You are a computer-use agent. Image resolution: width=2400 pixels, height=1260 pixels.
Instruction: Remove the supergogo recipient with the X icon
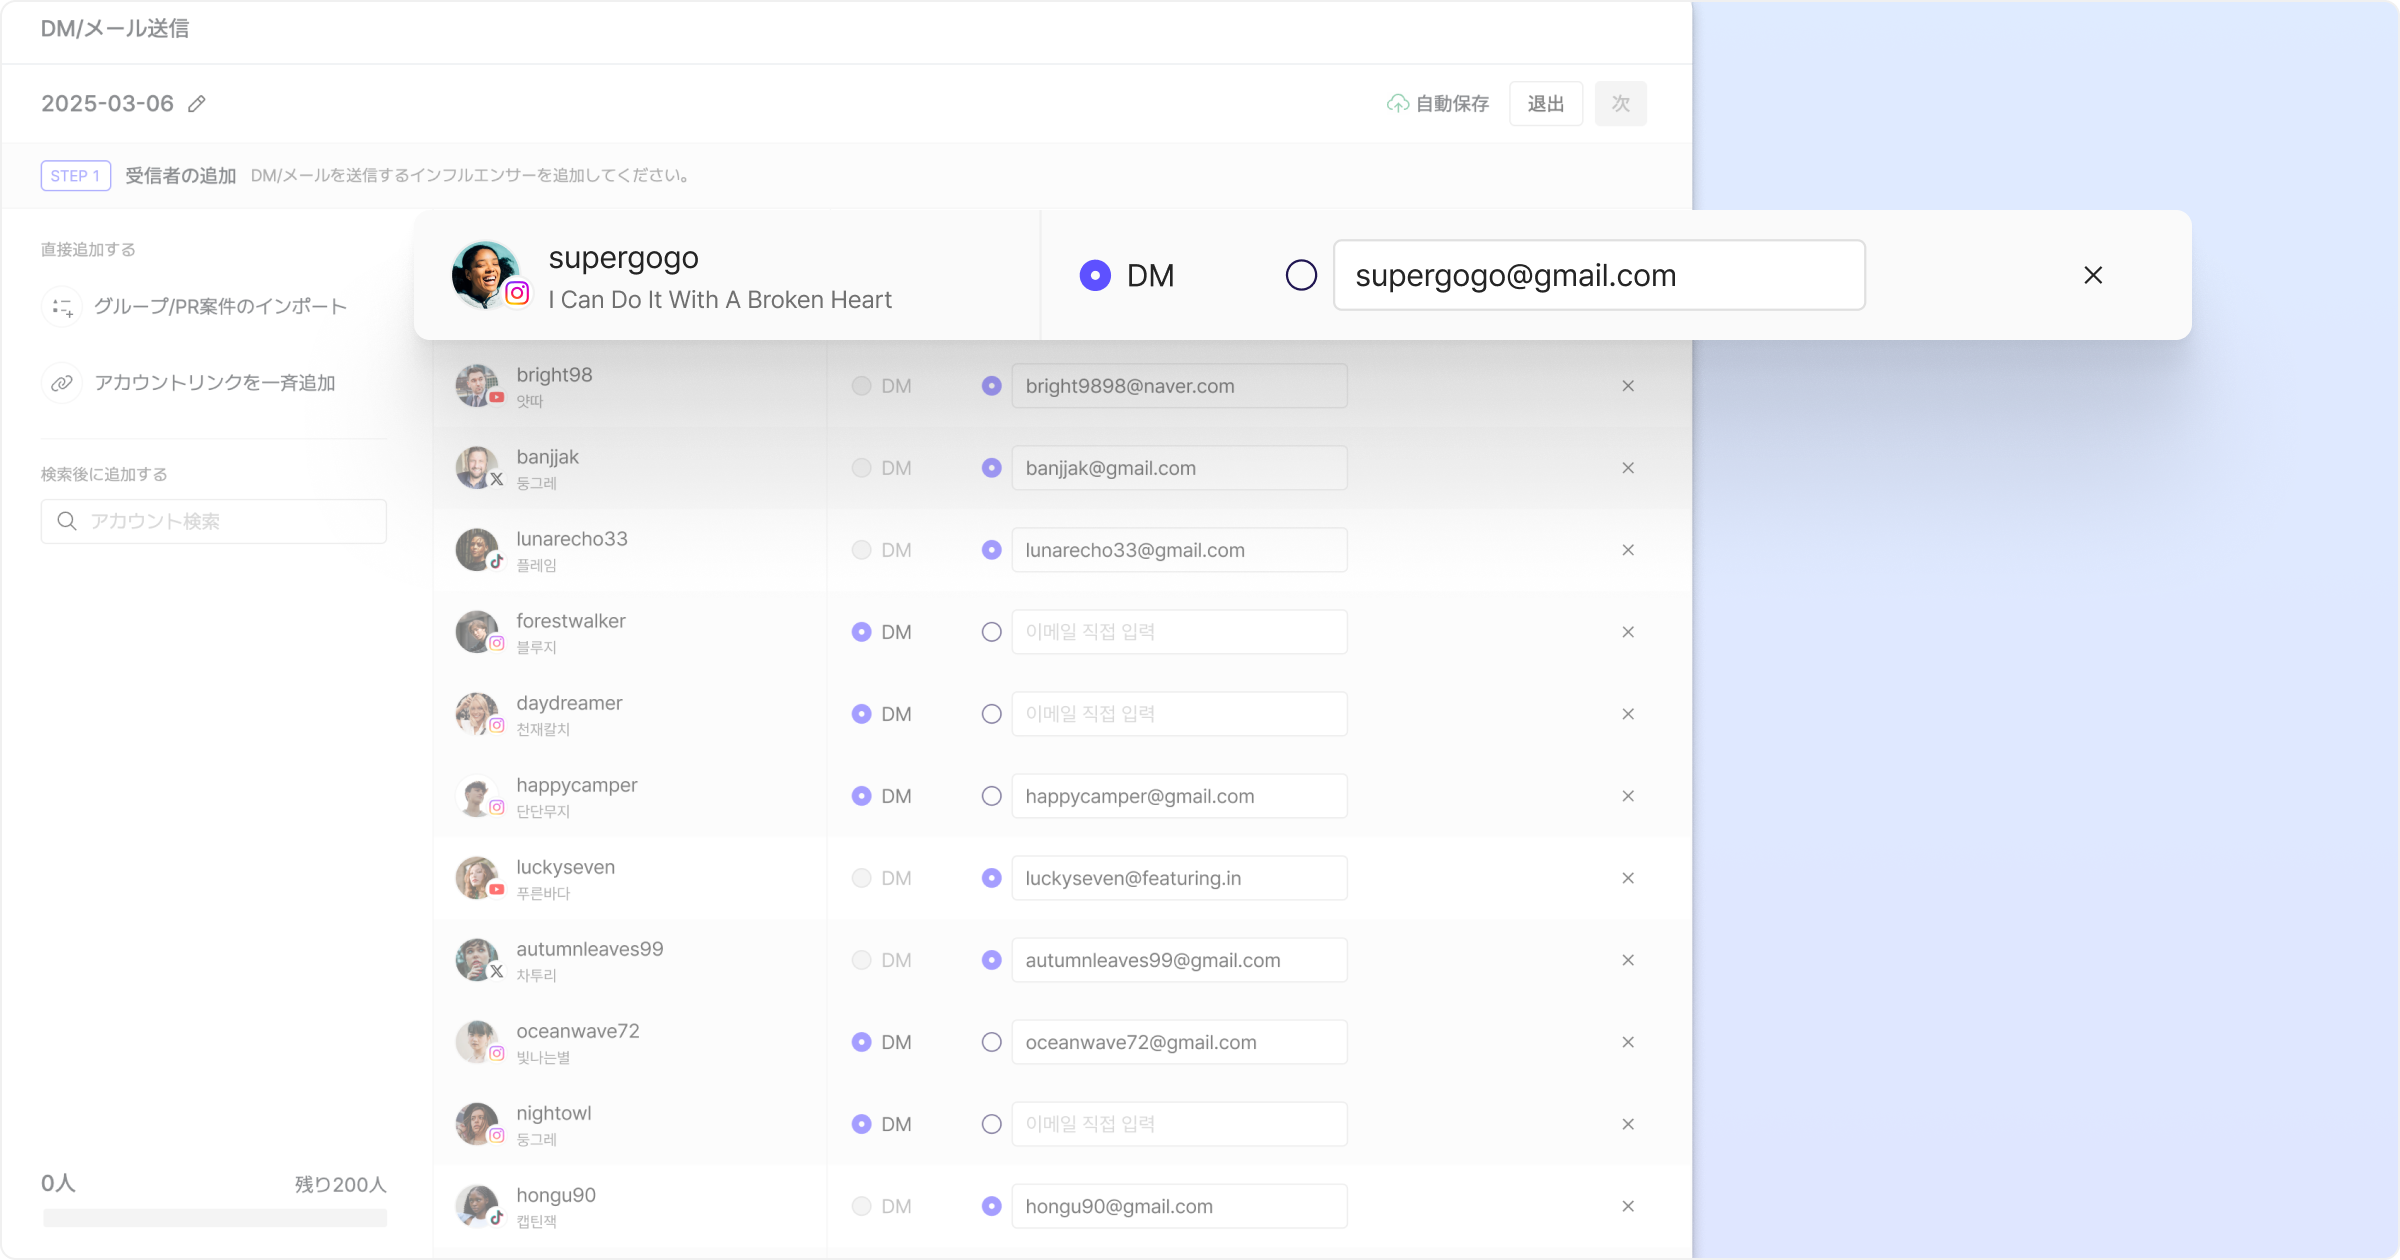pyautogui.click(x=2093, y=275)
